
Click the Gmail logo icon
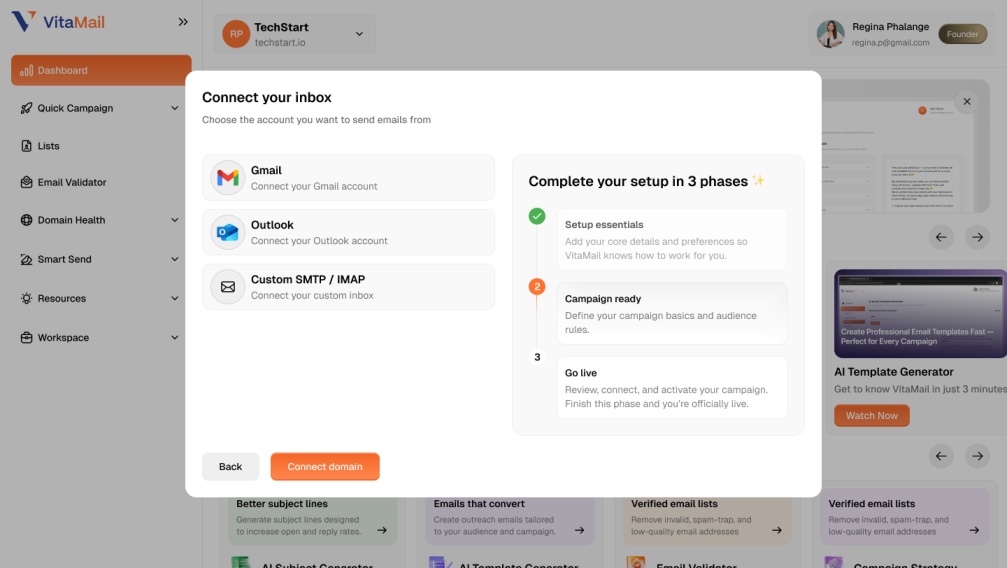(227, 177)
